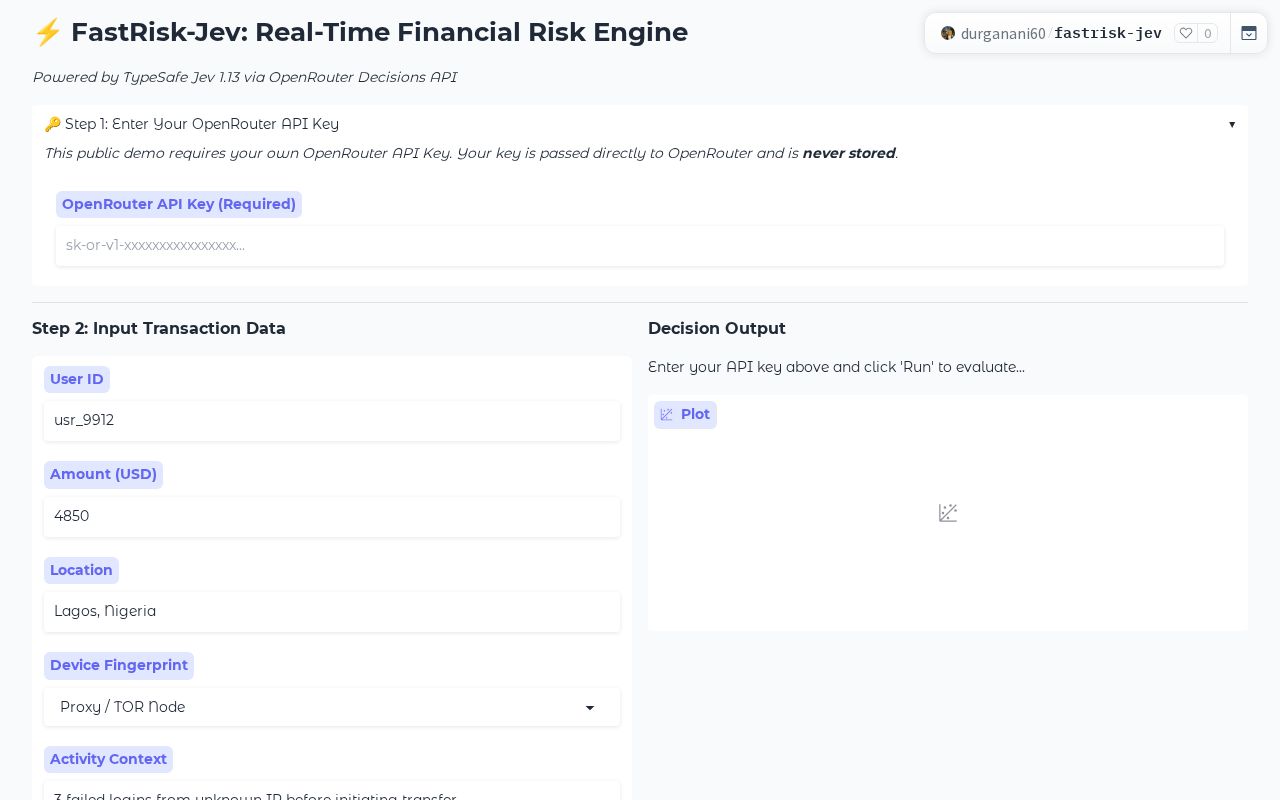This screenshot has height=800, width=1280.
Task: Click the 'Location' label
Action: click(81, 570)
